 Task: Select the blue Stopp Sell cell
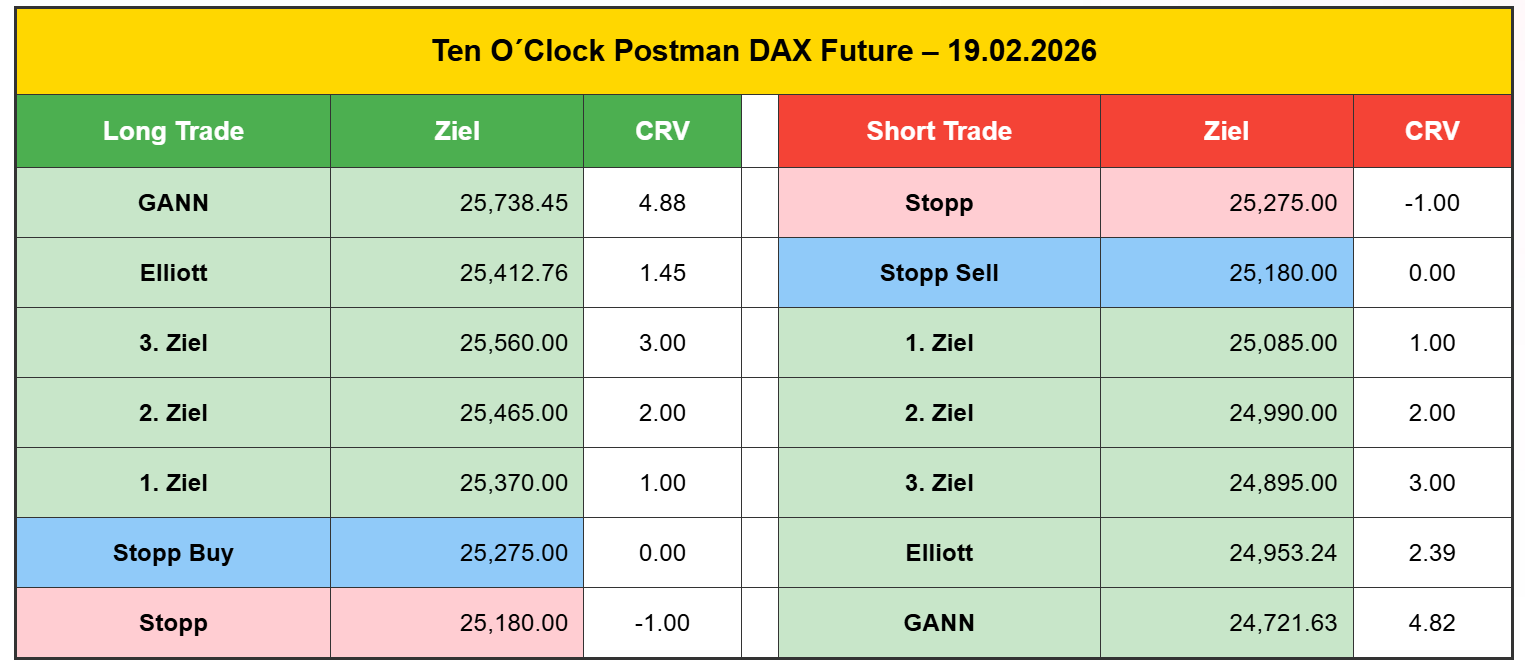938,273
